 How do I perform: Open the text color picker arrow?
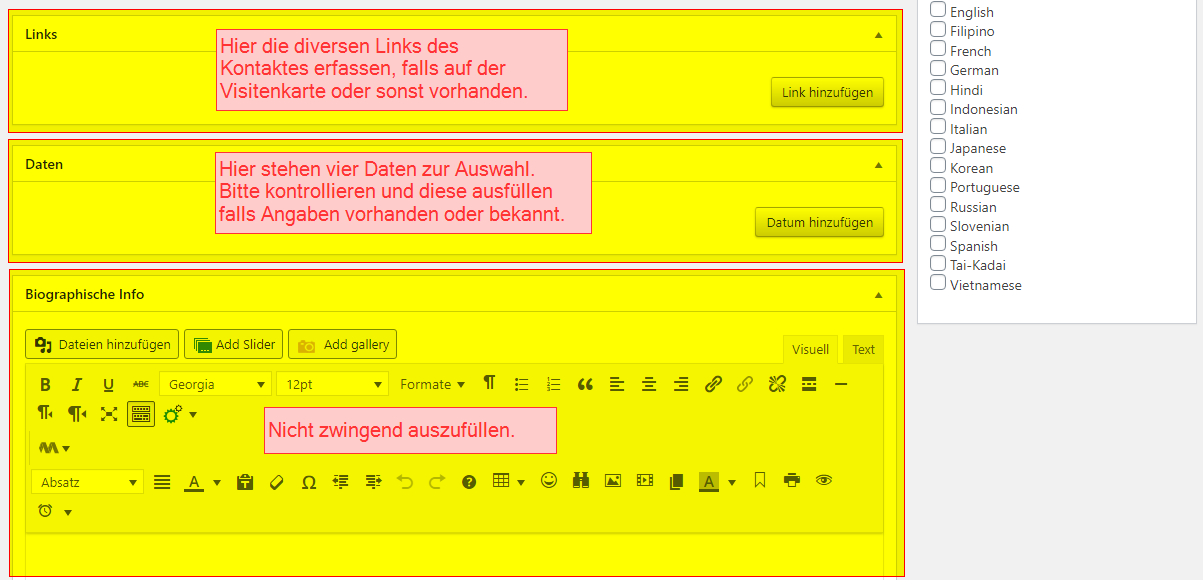[217, 483]
